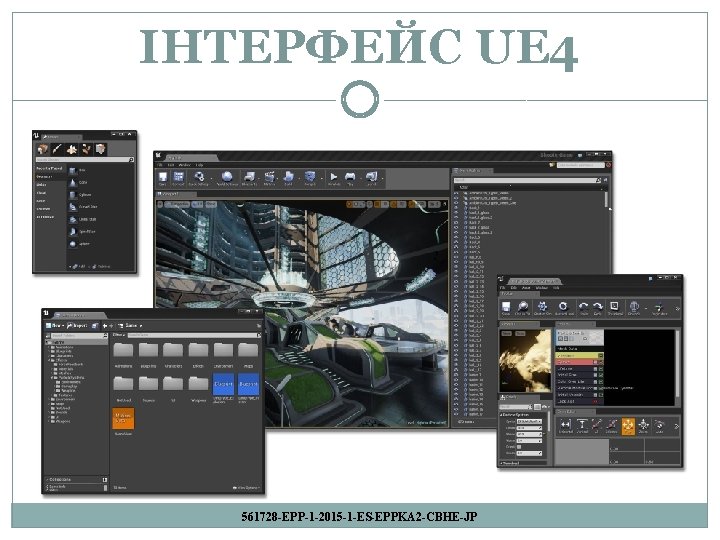The image size is (720, 540).
Task: Select Foliage mode icon in Modes panel
Action: [x=86, y=149]
